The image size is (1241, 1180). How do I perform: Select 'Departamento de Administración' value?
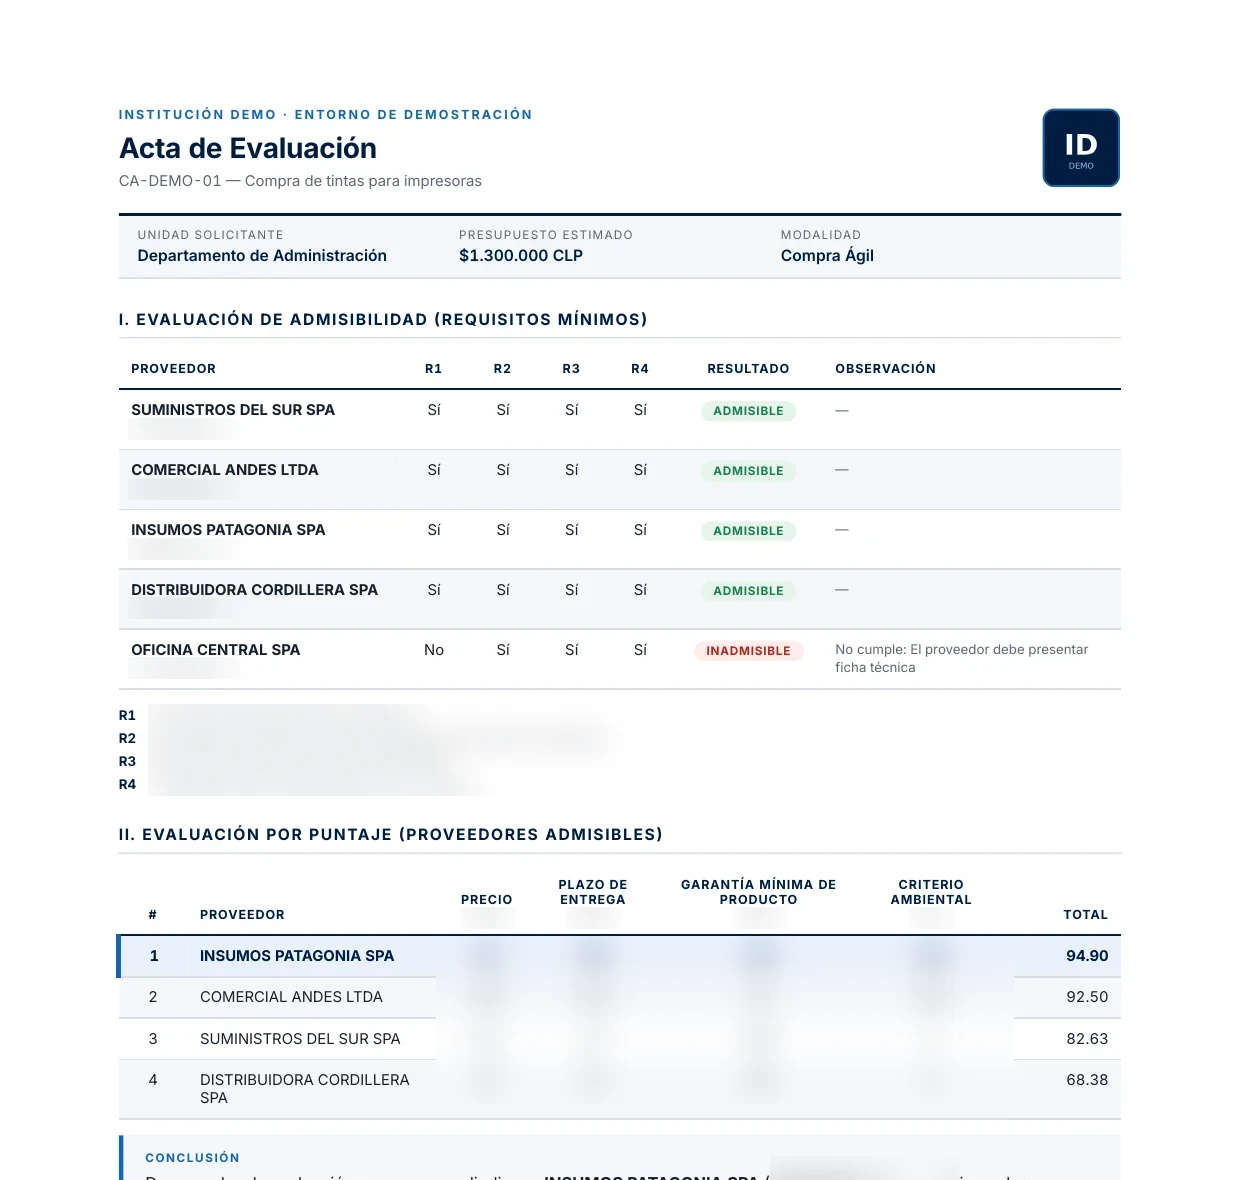(262, 256)
